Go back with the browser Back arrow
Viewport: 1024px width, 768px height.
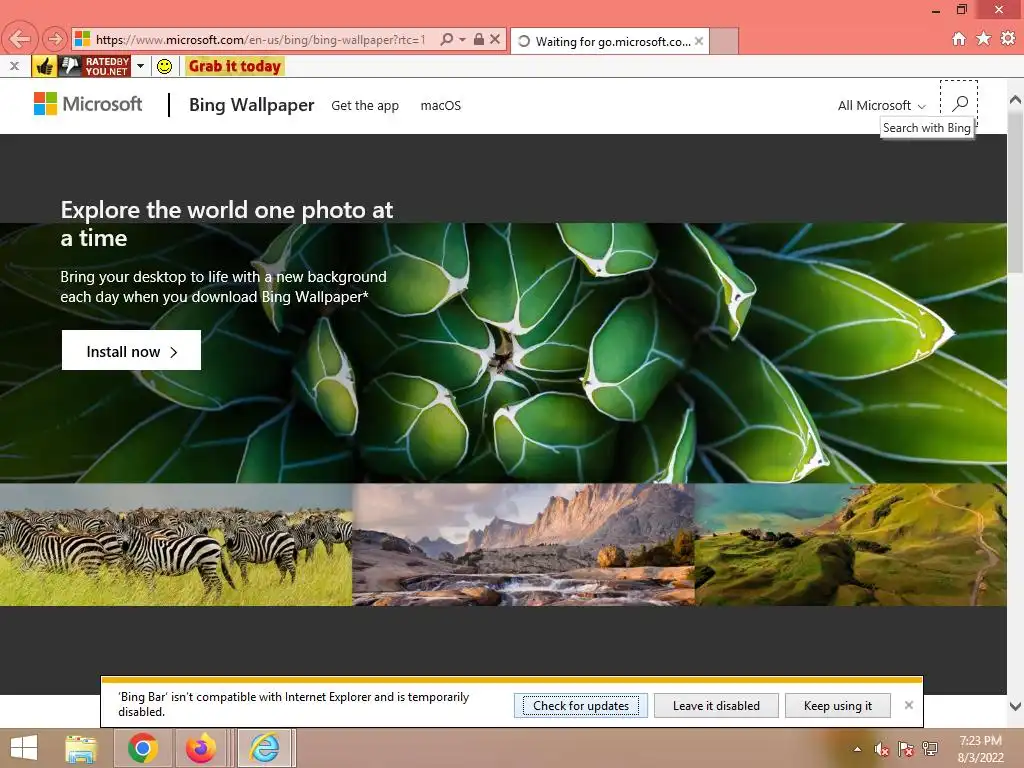point(20,39)
